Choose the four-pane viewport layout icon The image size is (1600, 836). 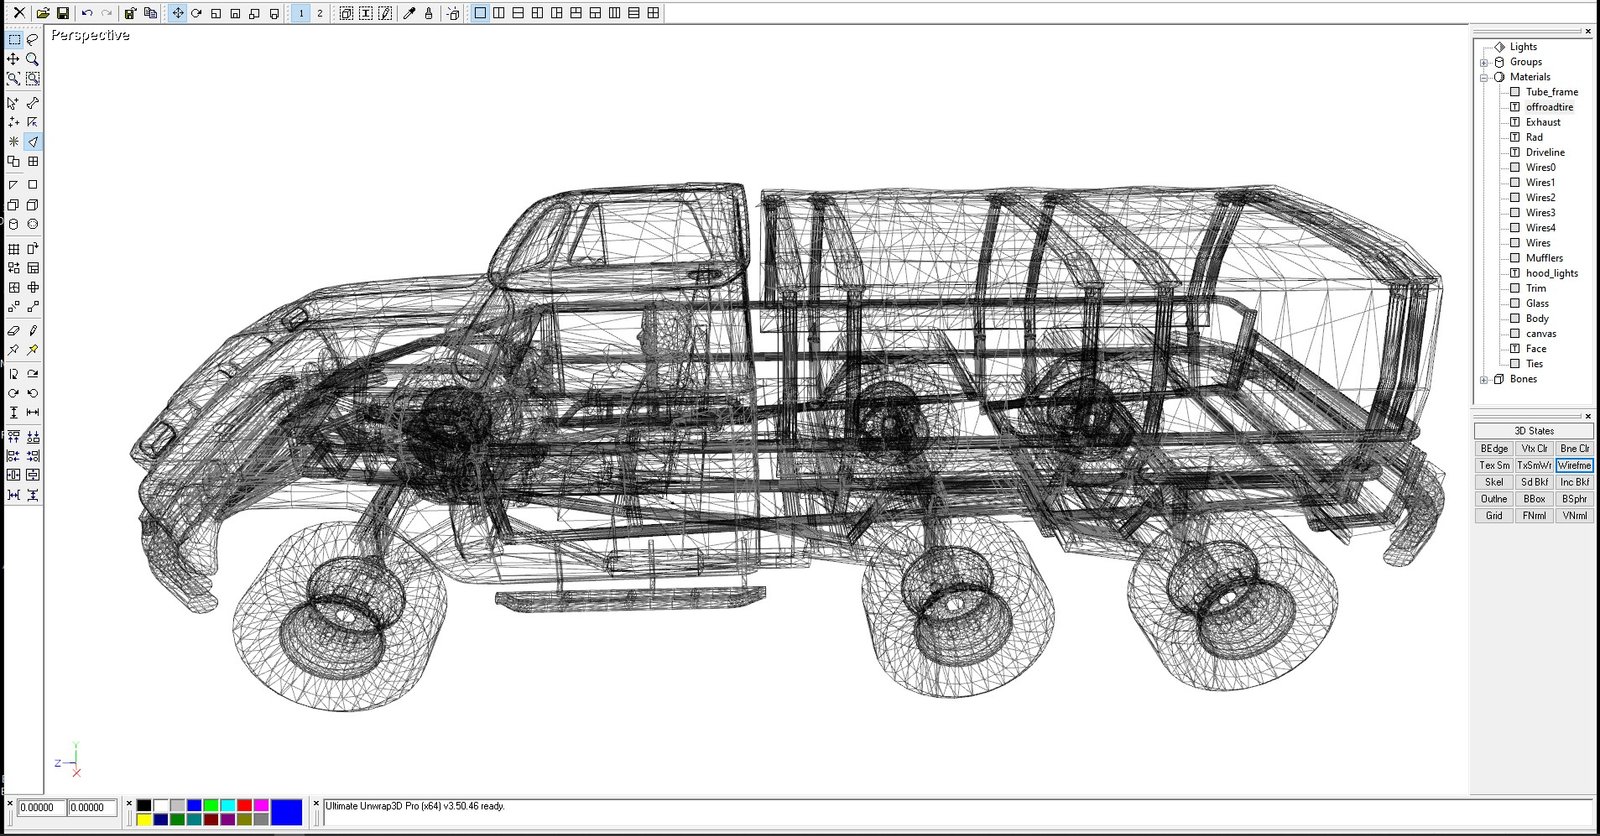[653, 13]
